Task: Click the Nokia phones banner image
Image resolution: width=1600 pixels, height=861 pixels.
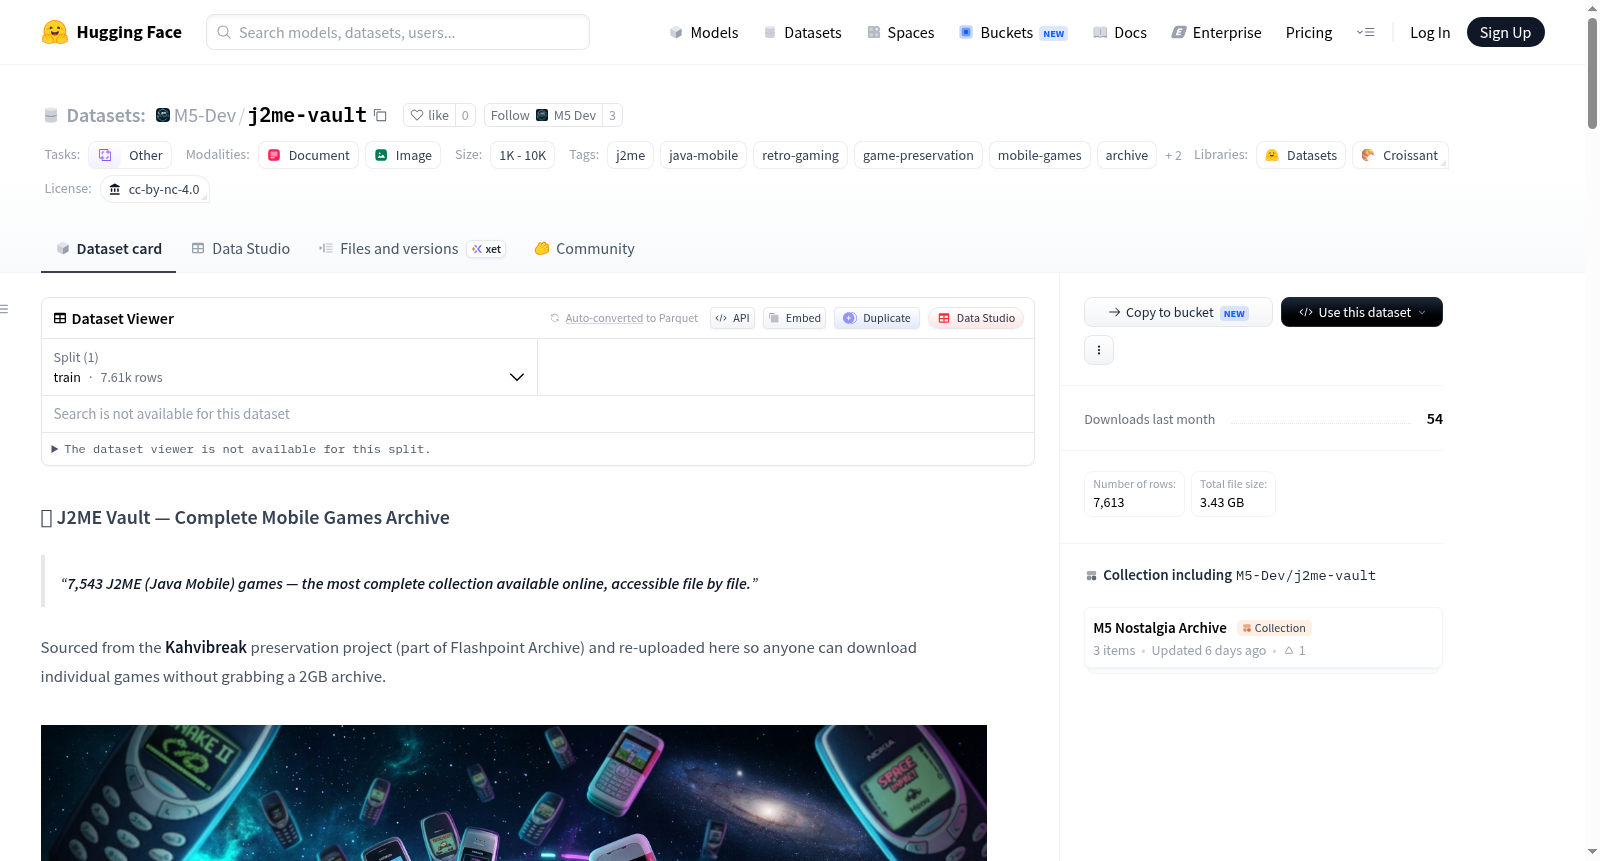Action: (x=514, y=793)
